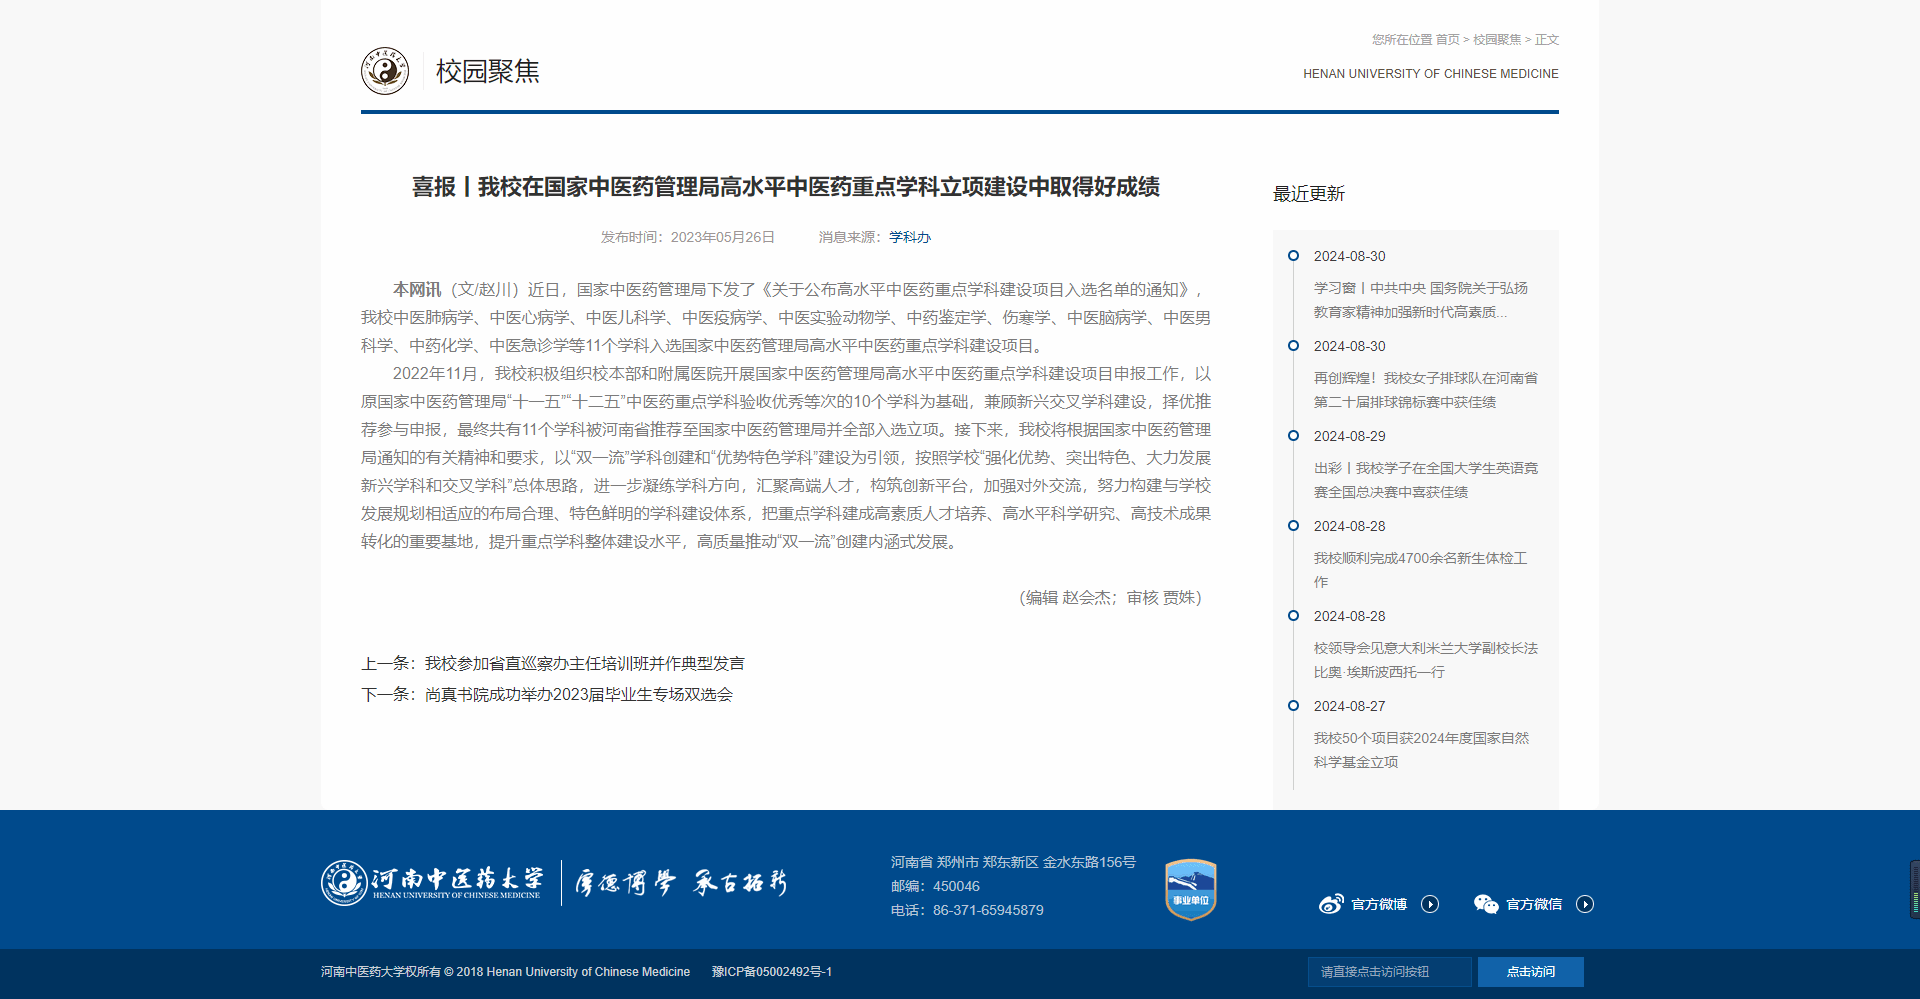This screenshot has width=1920, height=999.
Task: Open previous article about 省直巡察办主任培训班
Action: (584, 664)
